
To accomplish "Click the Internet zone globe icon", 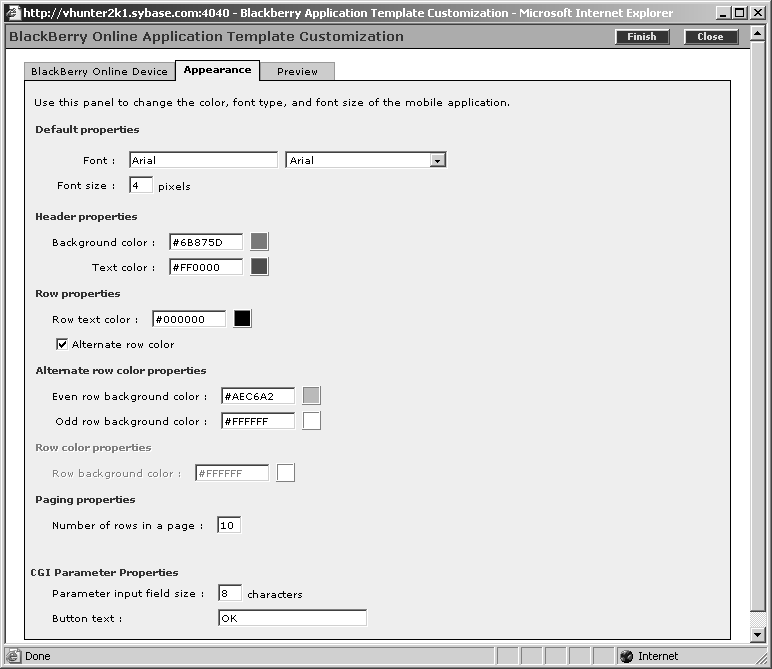I will pos(626,656).
